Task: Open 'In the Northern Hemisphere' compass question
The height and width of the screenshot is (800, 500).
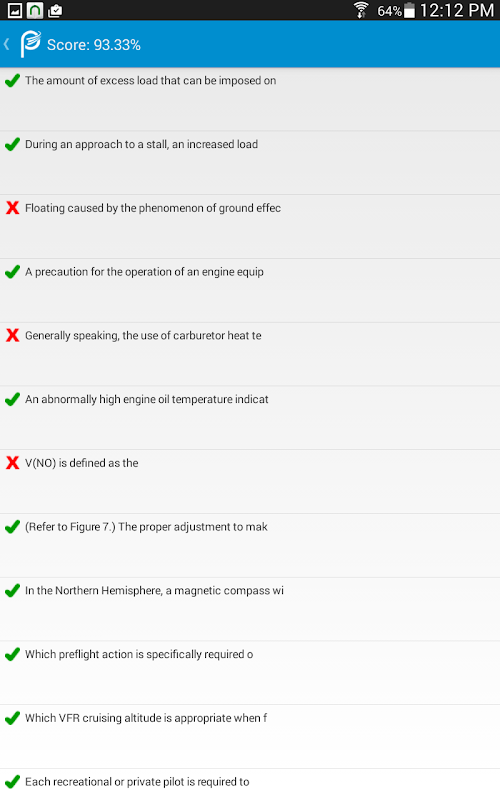Action: coord(250,609)
